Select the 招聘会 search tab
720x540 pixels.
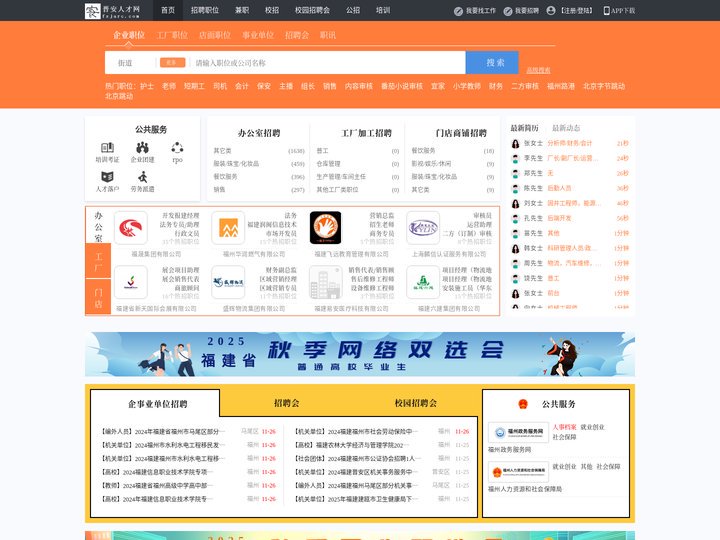(x=297, y=35)
